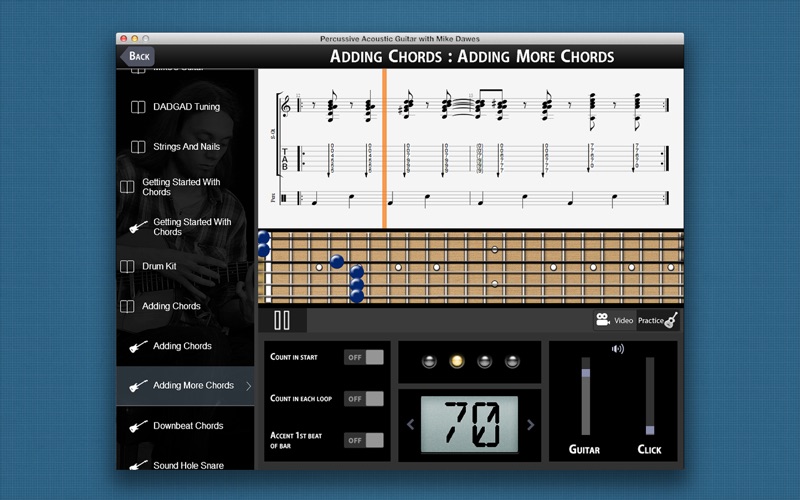The width and height of the screenshot is (800, 500).
Task: Click the book icon for Getting Started With Chords
Action: tap(127, 187)
